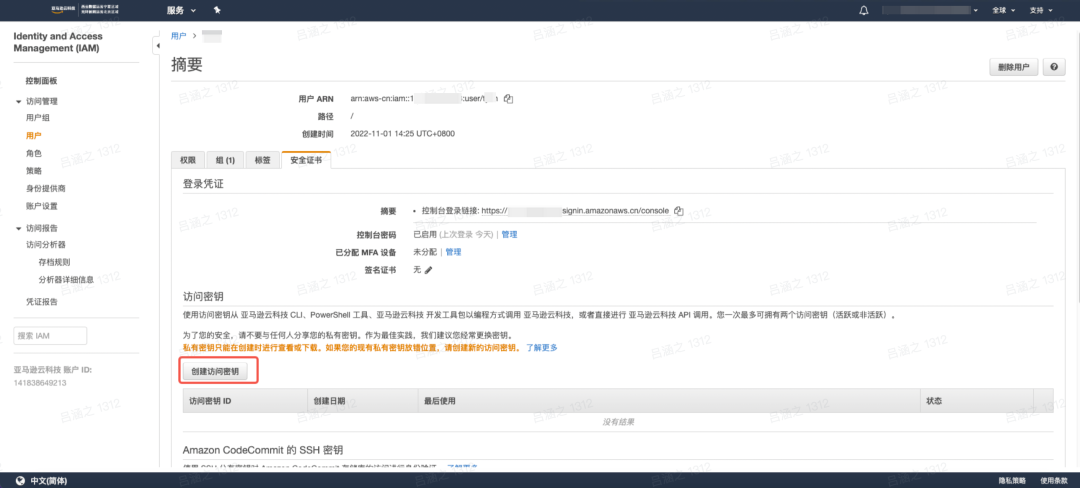Image resolution: width=1080 pixels, height=488 pixels.
Task: Open 账户设置 in sidebar
Action: pyautogui.click(x=42, y=206)
